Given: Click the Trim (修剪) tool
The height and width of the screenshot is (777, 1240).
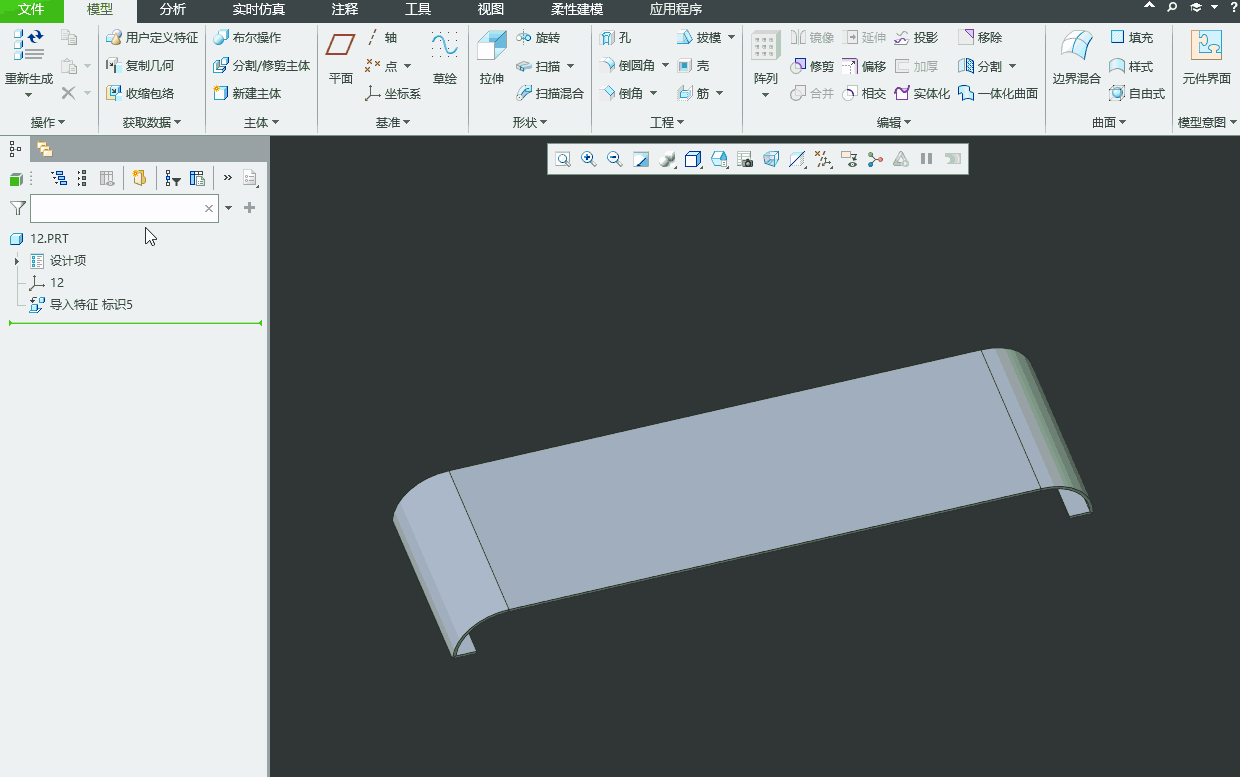Looking at the screenshot, I should point(812,66).
